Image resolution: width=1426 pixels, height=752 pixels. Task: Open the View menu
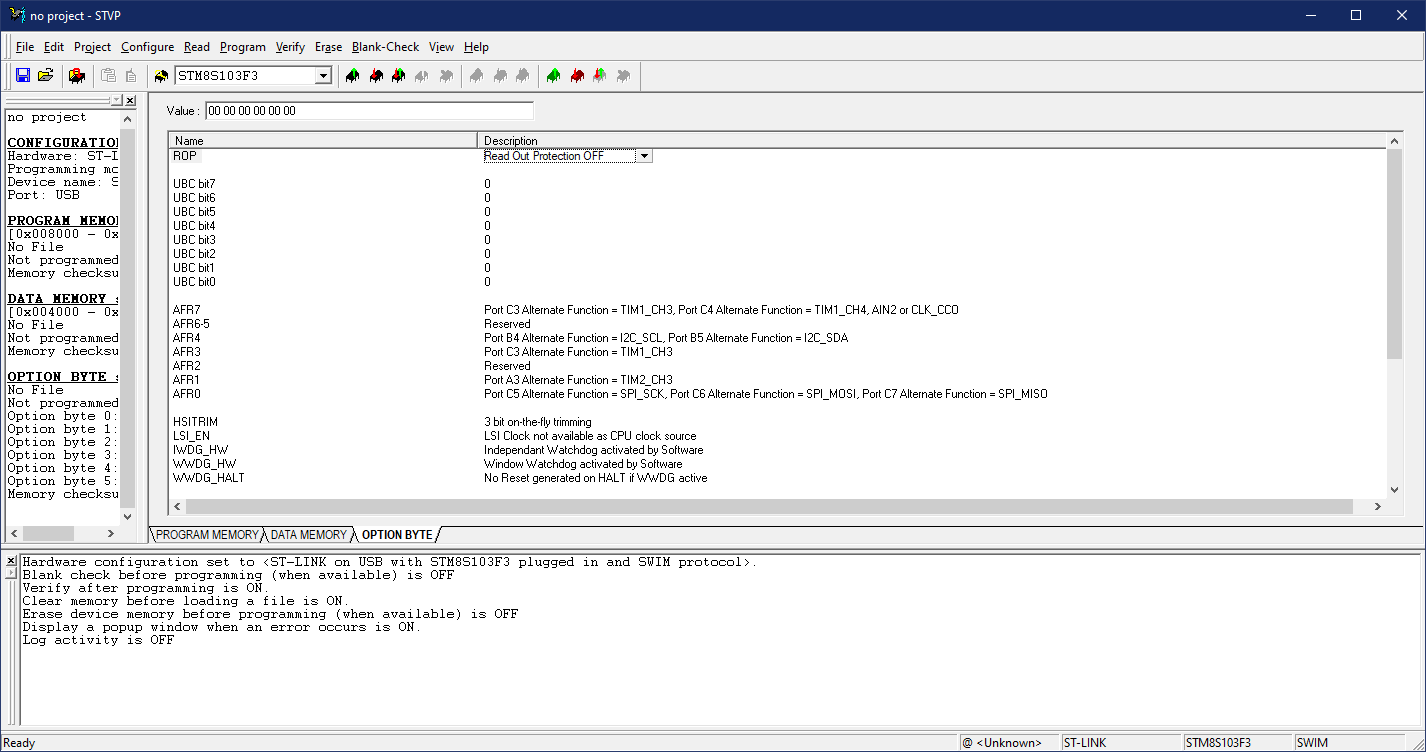[x=441, y=47]
